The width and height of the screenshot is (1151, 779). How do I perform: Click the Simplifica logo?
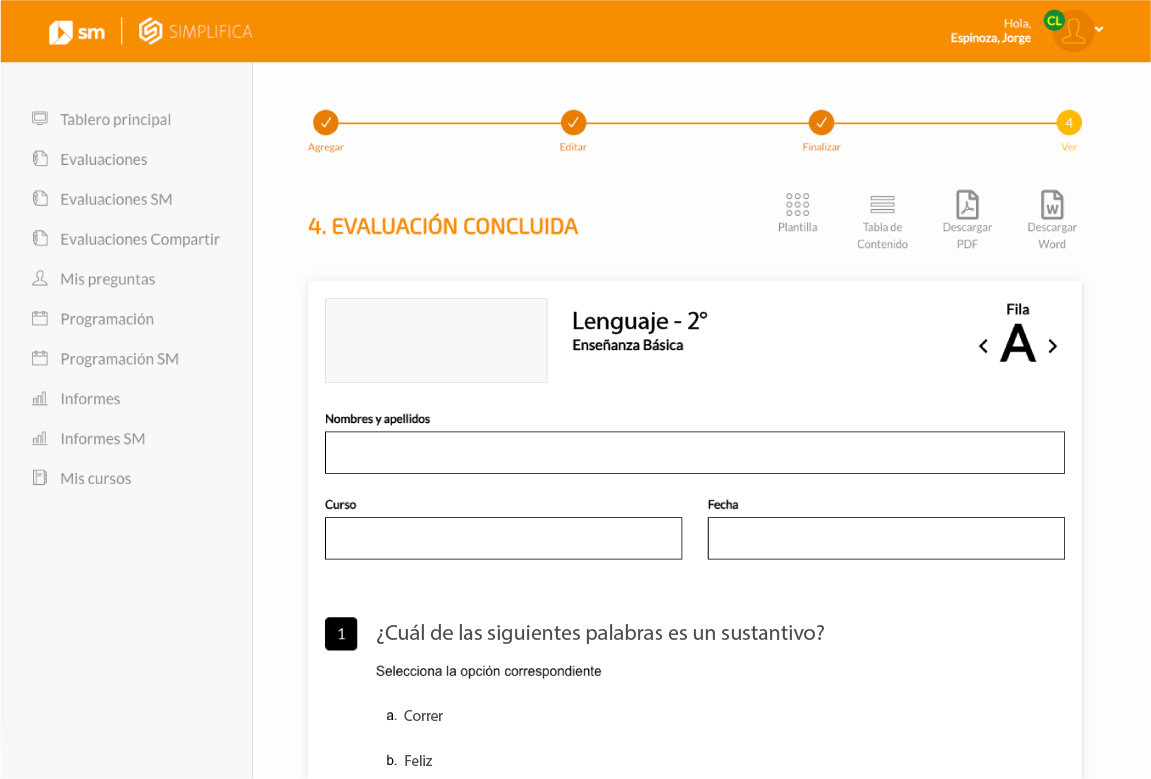pos(195,32)
